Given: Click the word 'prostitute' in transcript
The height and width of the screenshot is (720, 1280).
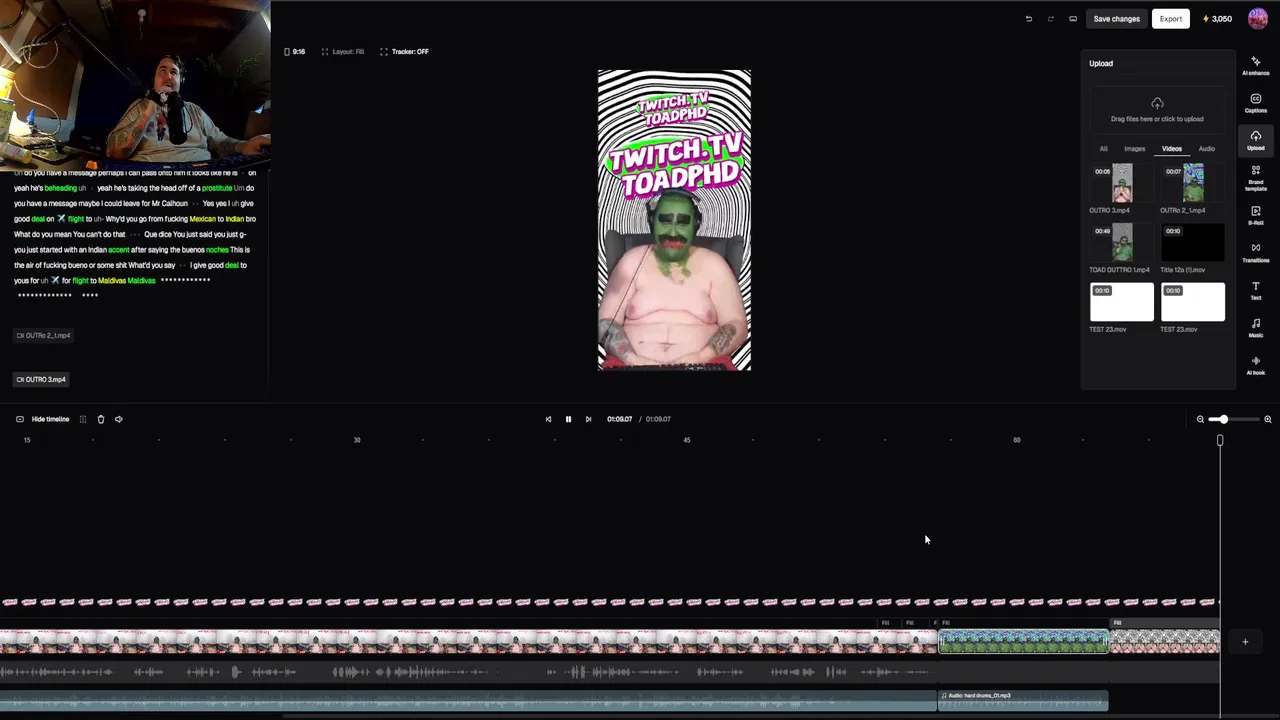Looking at the screenshot, I should pyautogui.click(x=217, y=188).
